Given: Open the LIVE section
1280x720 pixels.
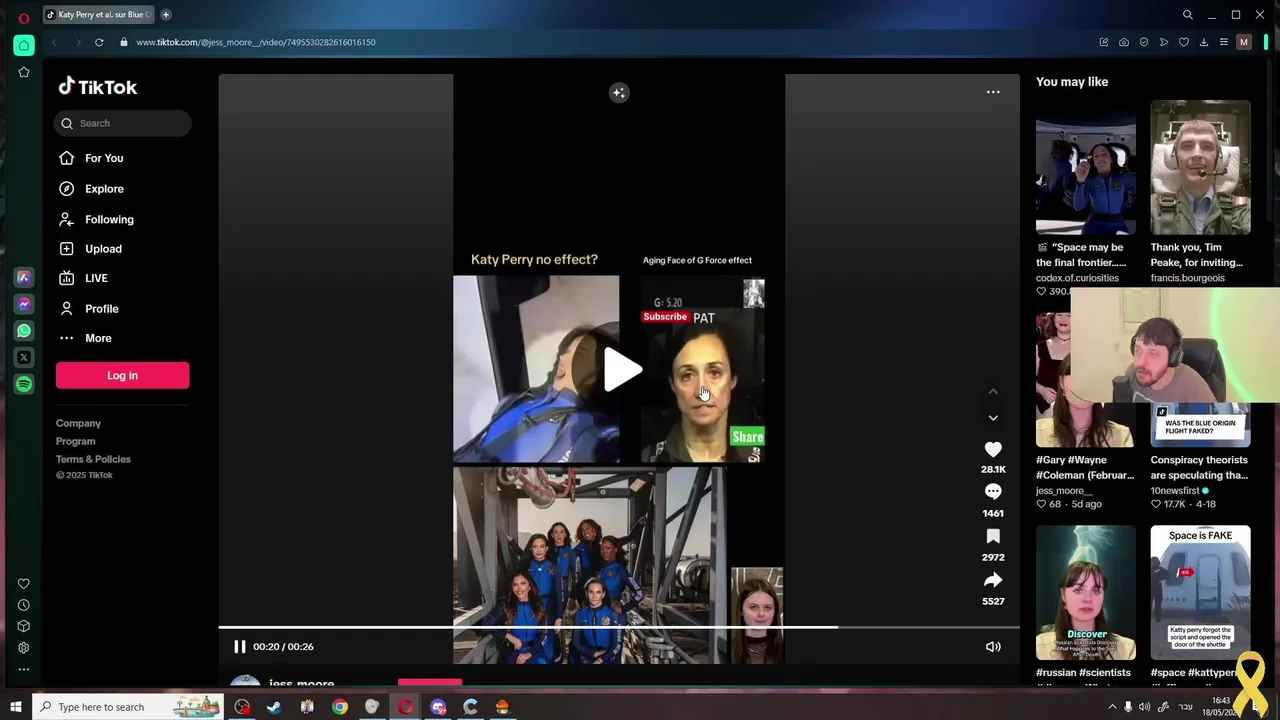Looking at the screenshot, I should 96,278.
